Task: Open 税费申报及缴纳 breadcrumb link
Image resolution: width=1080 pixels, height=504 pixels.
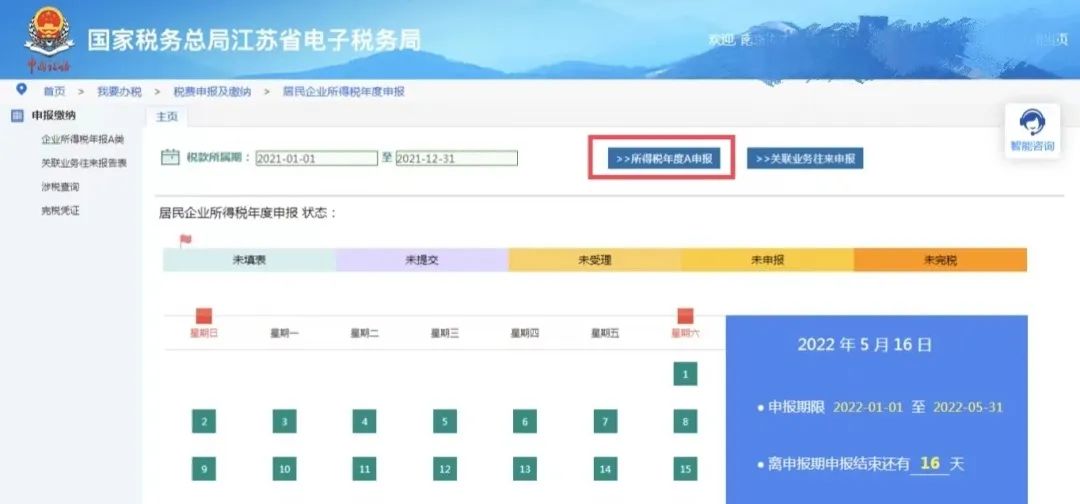Action: click(212, 92)
